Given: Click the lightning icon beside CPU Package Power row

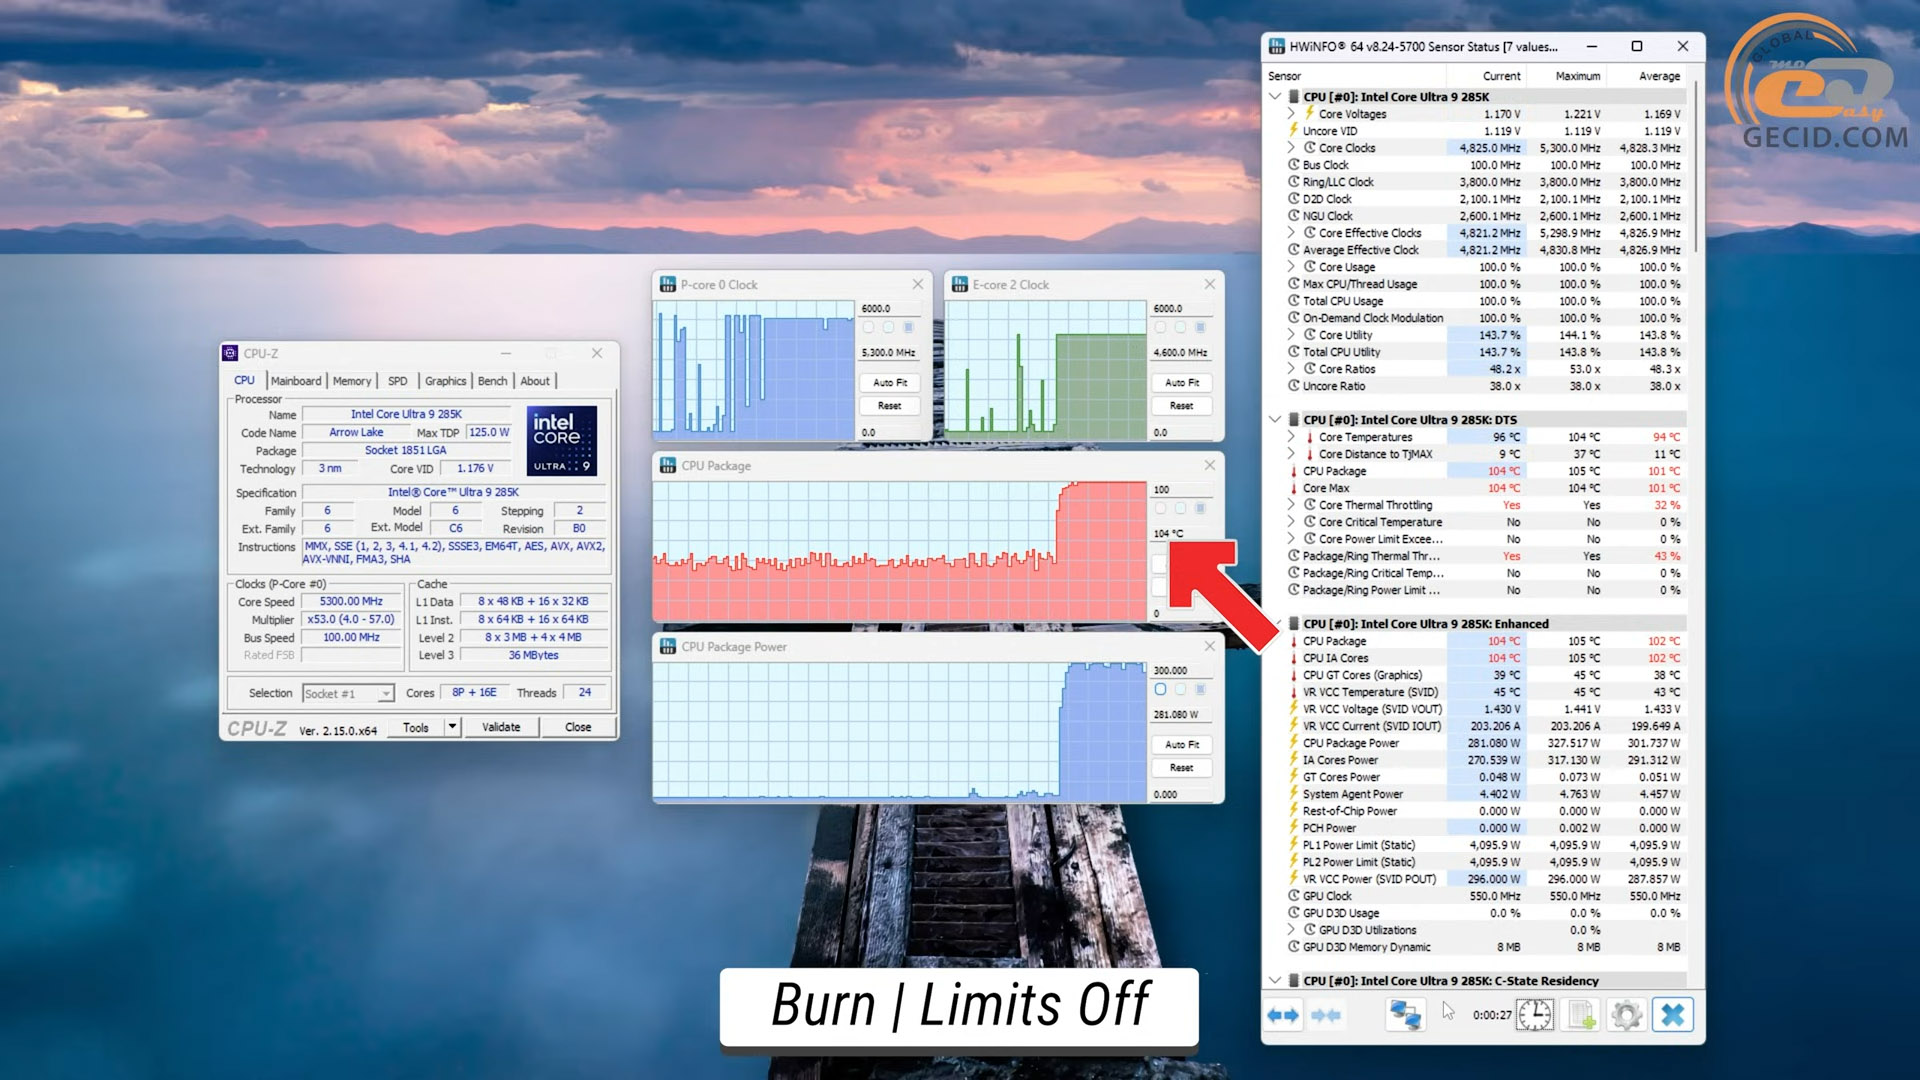Looking at the screenshot, I should click(x=1293, y=742).
